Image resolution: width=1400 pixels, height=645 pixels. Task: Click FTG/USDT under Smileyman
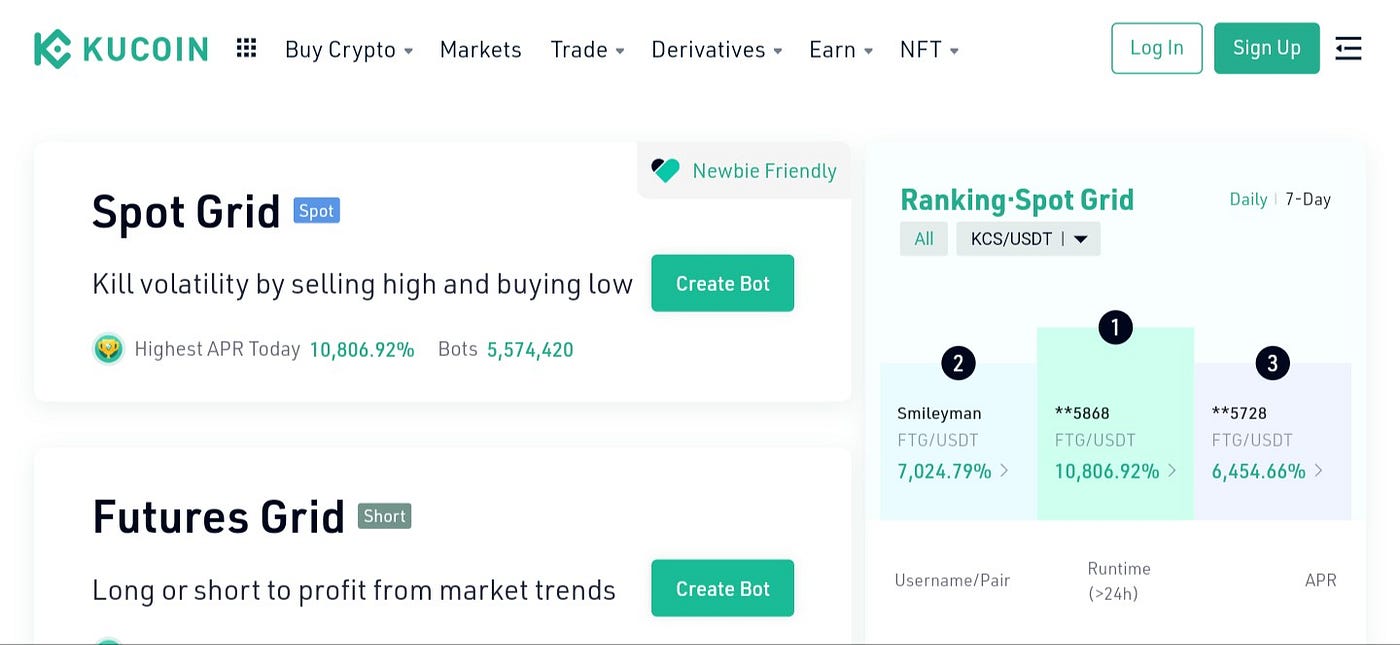click(938, 440)
